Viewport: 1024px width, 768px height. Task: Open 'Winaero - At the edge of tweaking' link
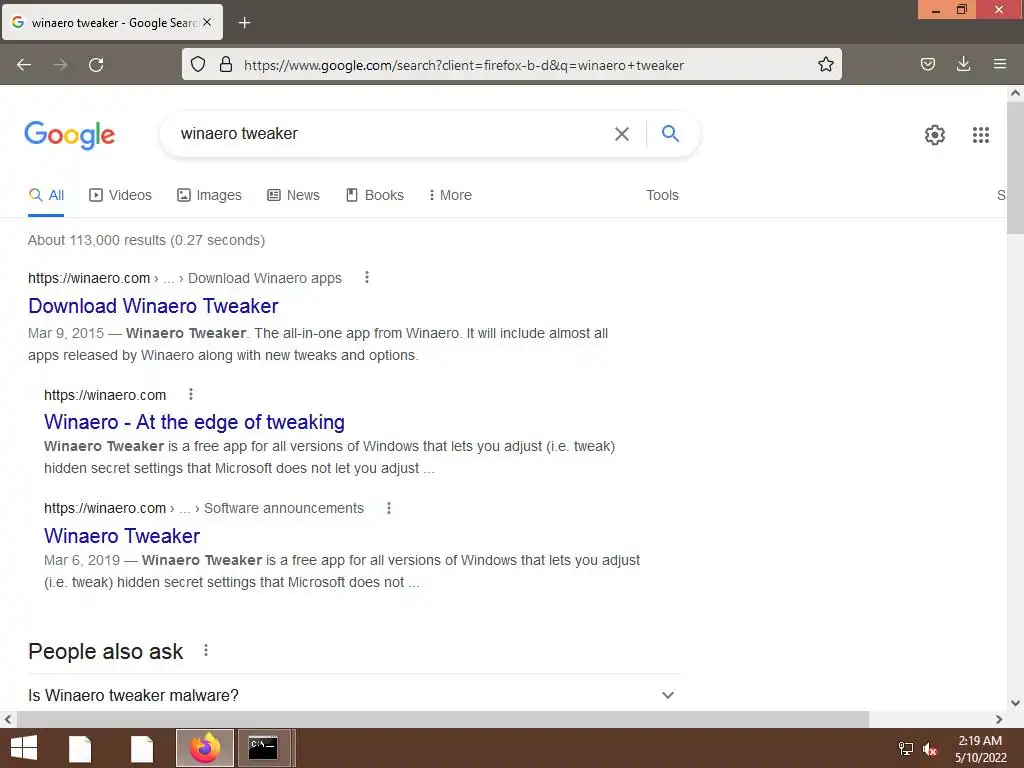[x=195, y=422]
